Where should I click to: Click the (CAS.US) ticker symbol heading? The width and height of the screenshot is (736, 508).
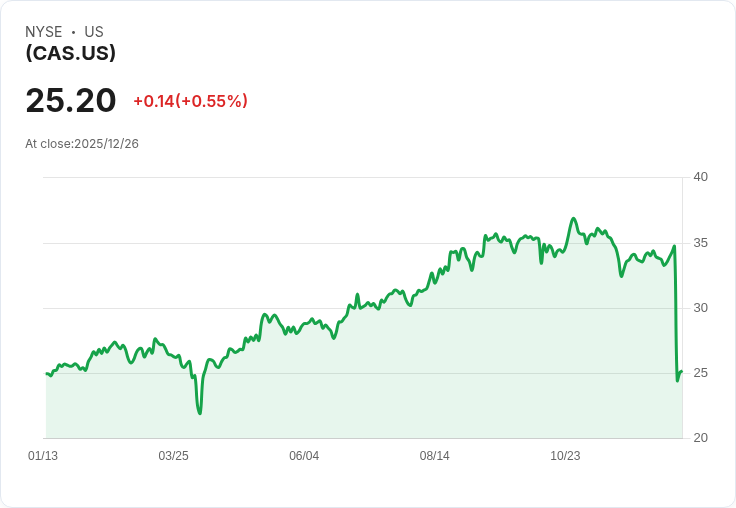tap(70, 53)
